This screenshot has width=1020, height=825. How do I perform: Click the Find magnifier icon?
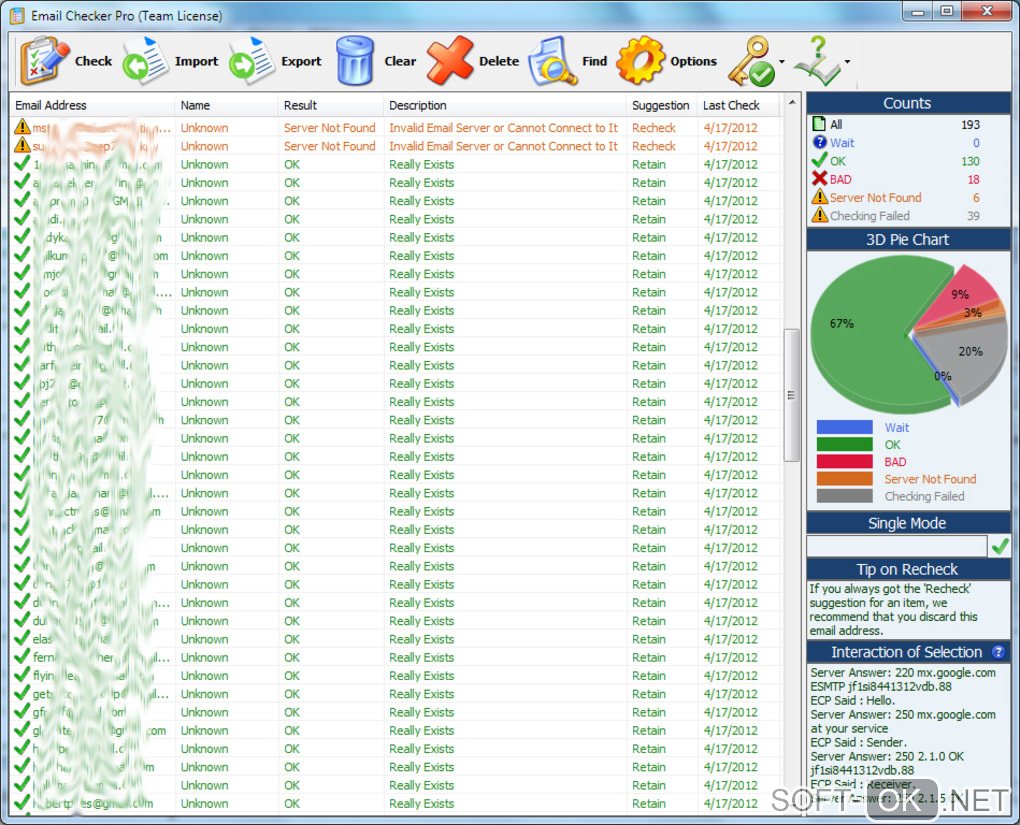point(553,62)
